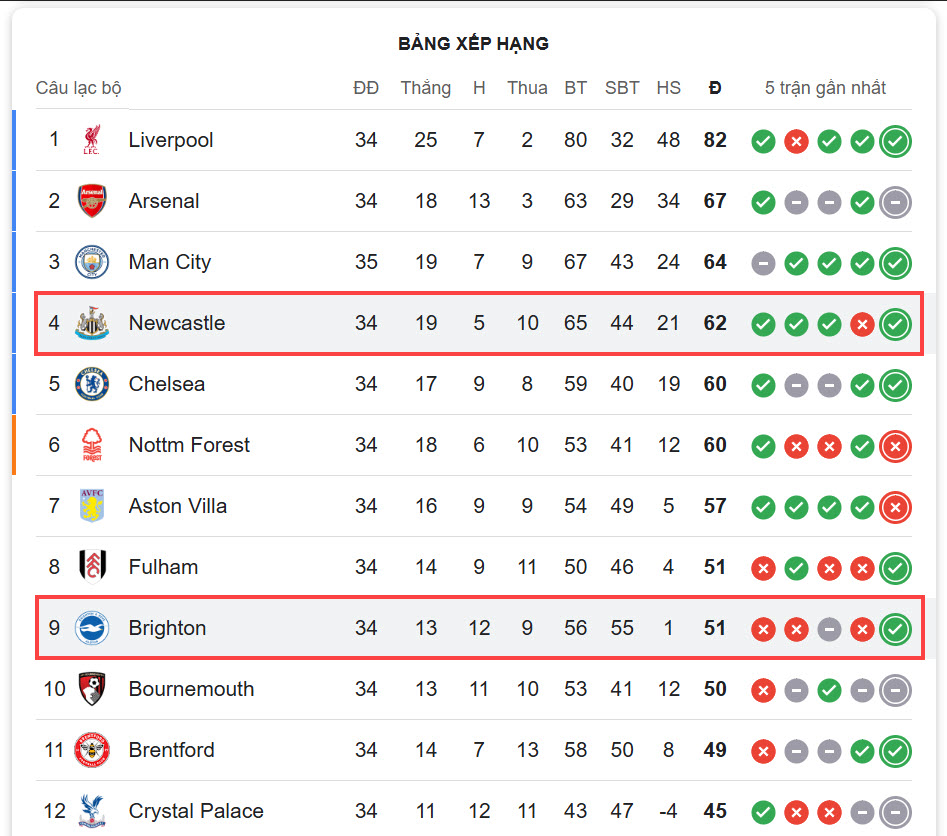Viewport: 947px width, 836px height.
Task: Click the Nottm Forest club crest
Action: (92, 445)
